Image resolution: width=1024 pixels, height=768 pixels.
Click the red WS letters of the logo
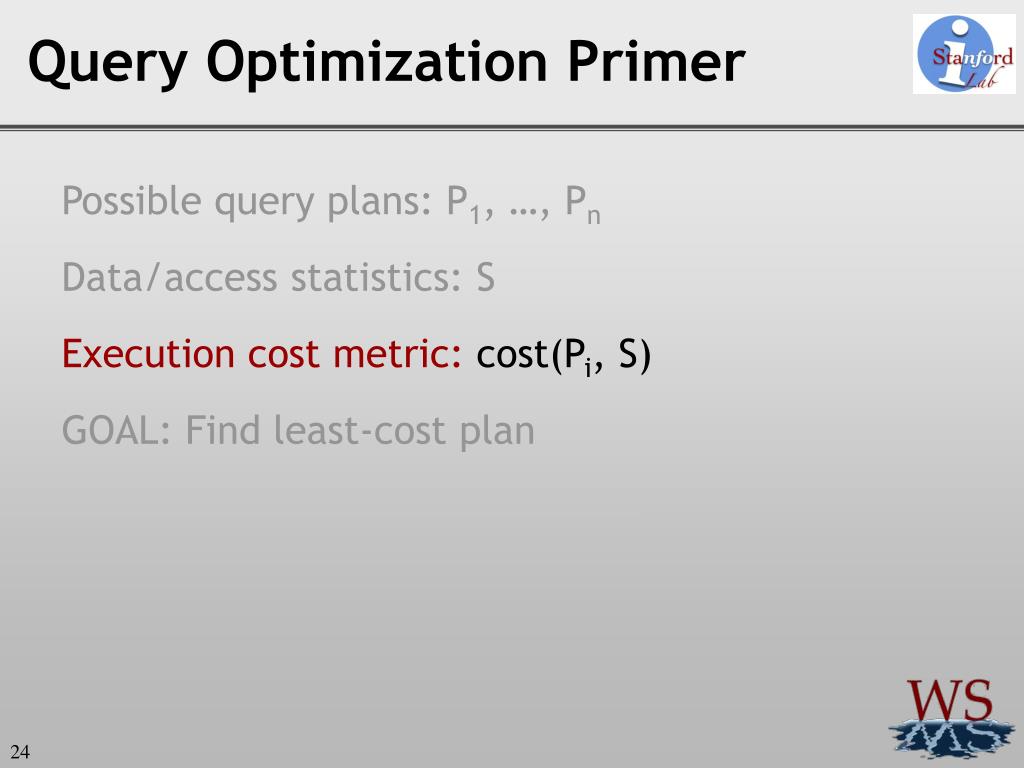tap(950, 700)
